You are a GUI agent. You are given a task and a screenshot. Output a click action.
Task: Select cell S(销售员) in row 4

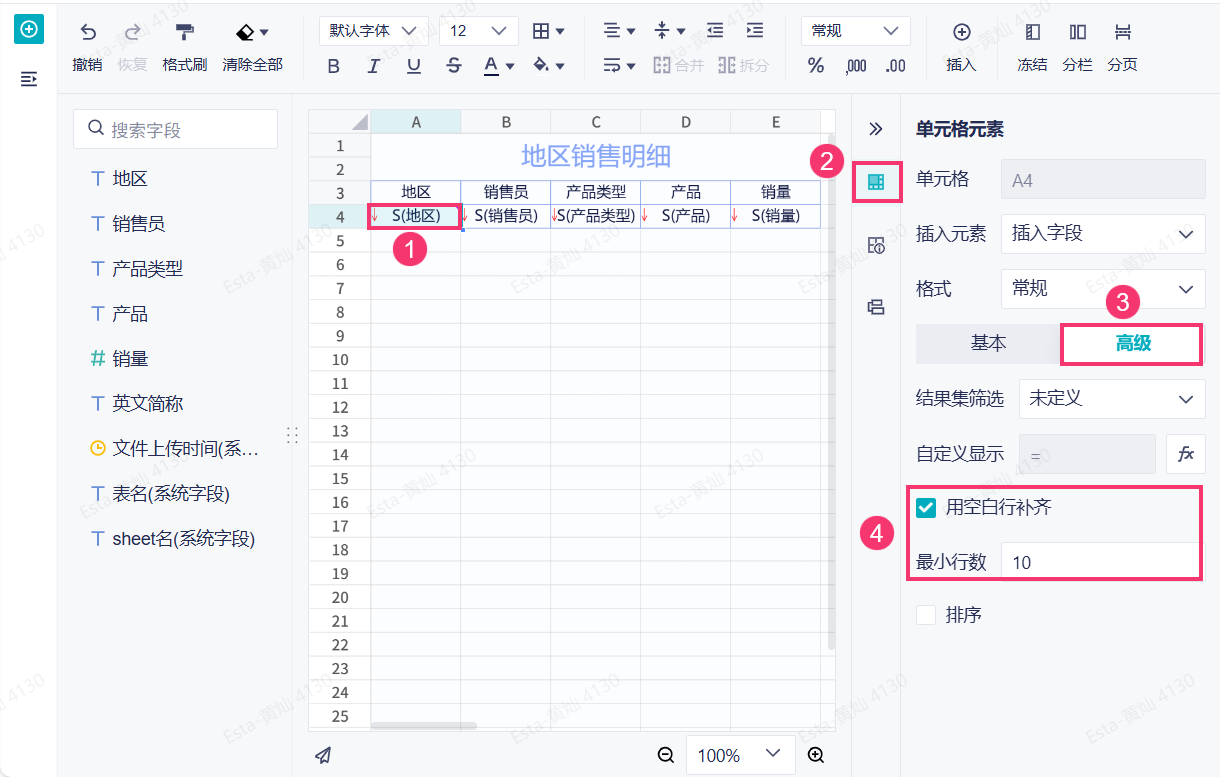(x=506, y=215)
